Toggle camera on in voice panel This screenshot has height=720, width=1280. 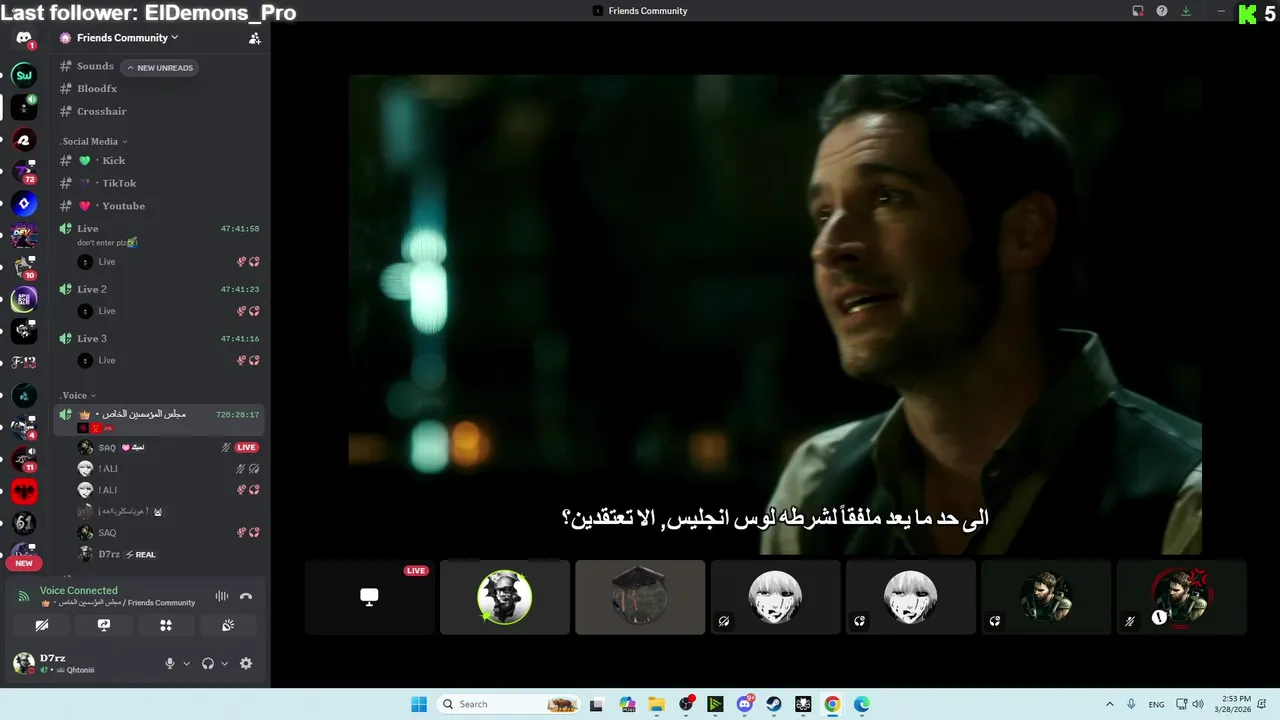coord(42,625)
